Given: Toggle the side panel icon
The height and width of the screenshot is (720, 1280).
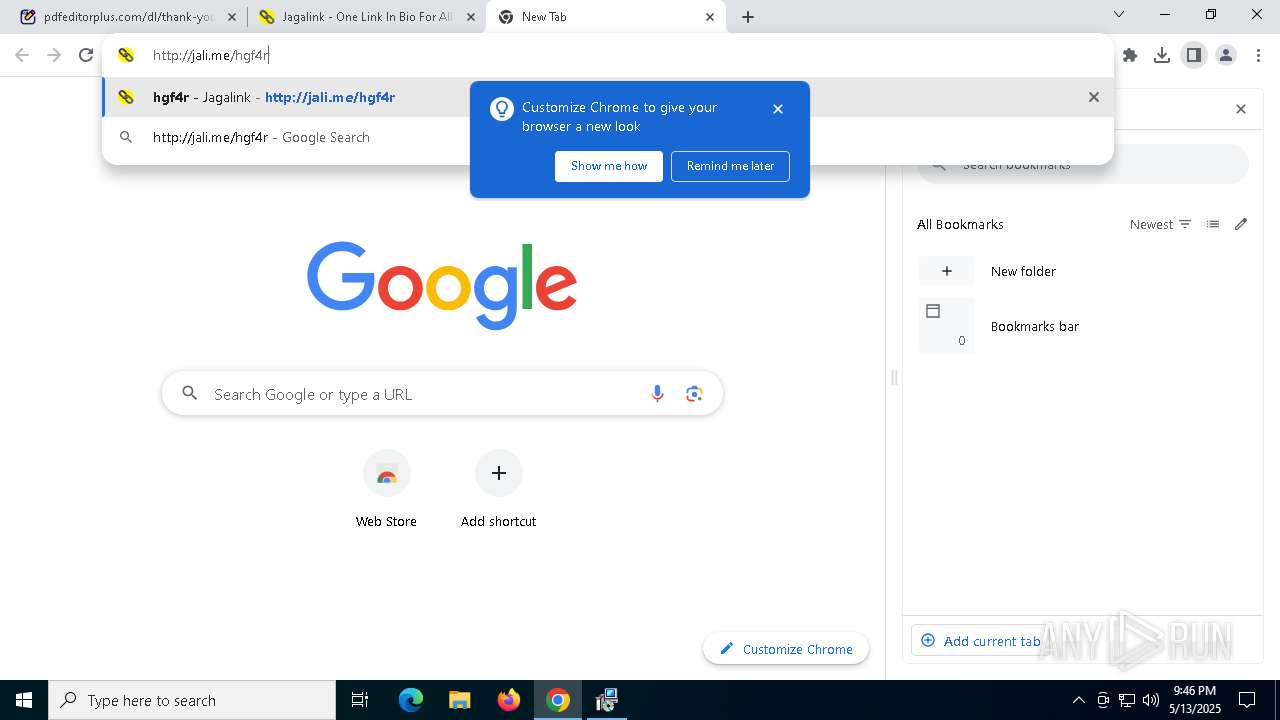Looking at the screenshot, I should [1194, 55].
